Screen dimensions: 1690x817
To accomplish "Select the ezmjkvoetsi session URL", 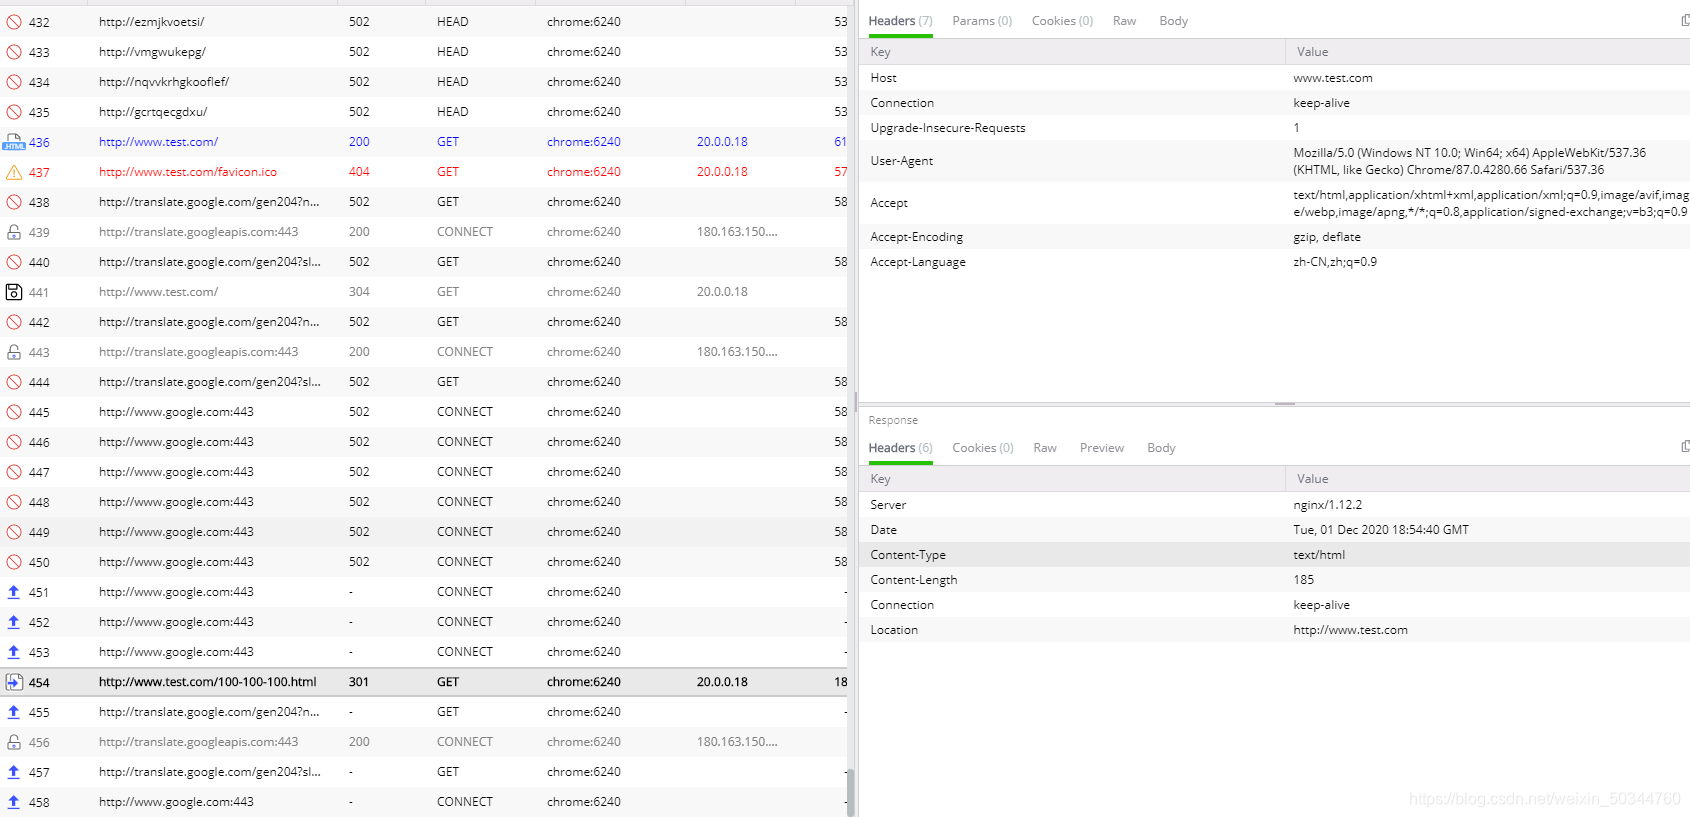I will coord(151,22).
